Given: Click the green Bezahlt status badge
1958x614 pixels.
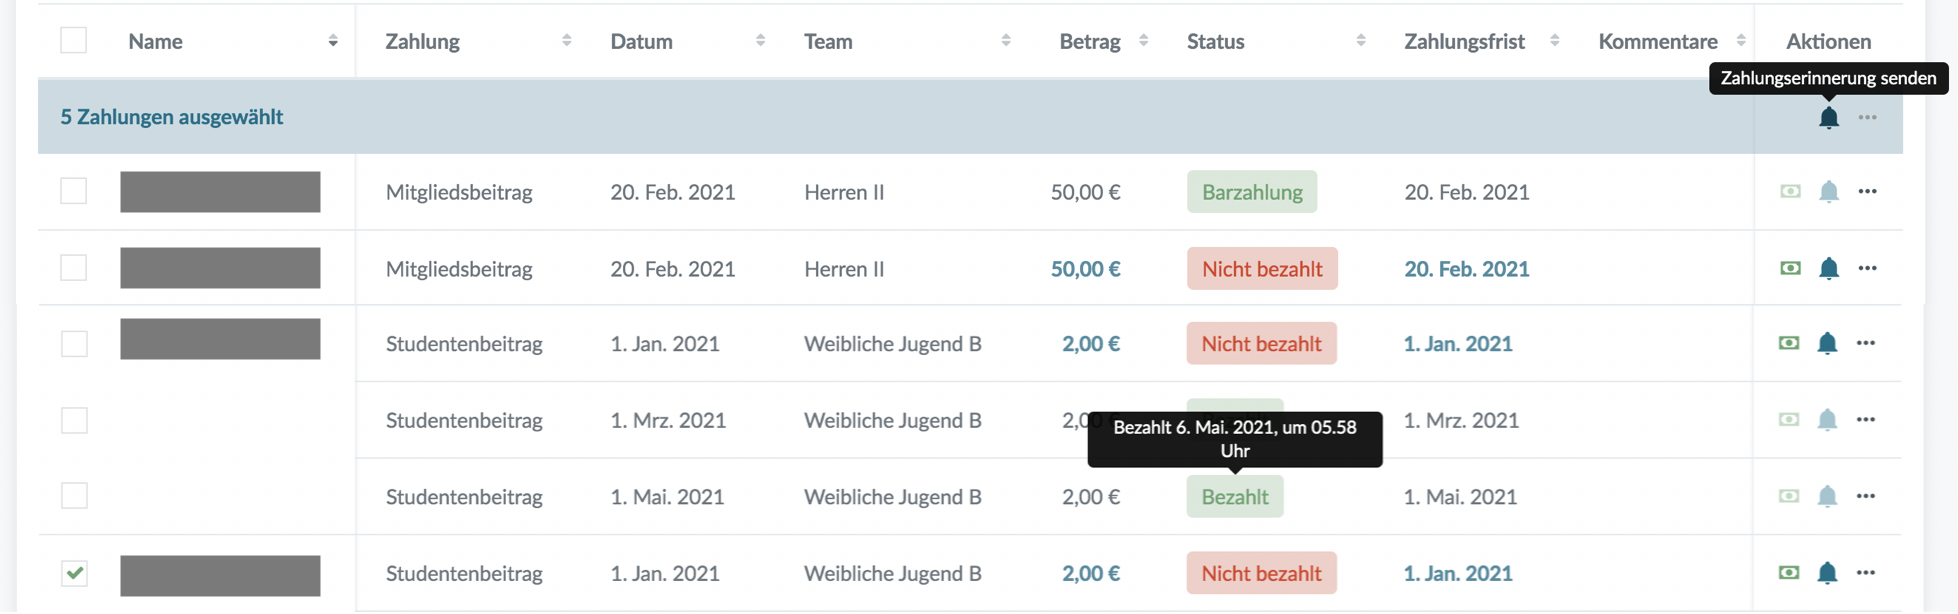Looking at the screenshot, I should point(1234,497).
